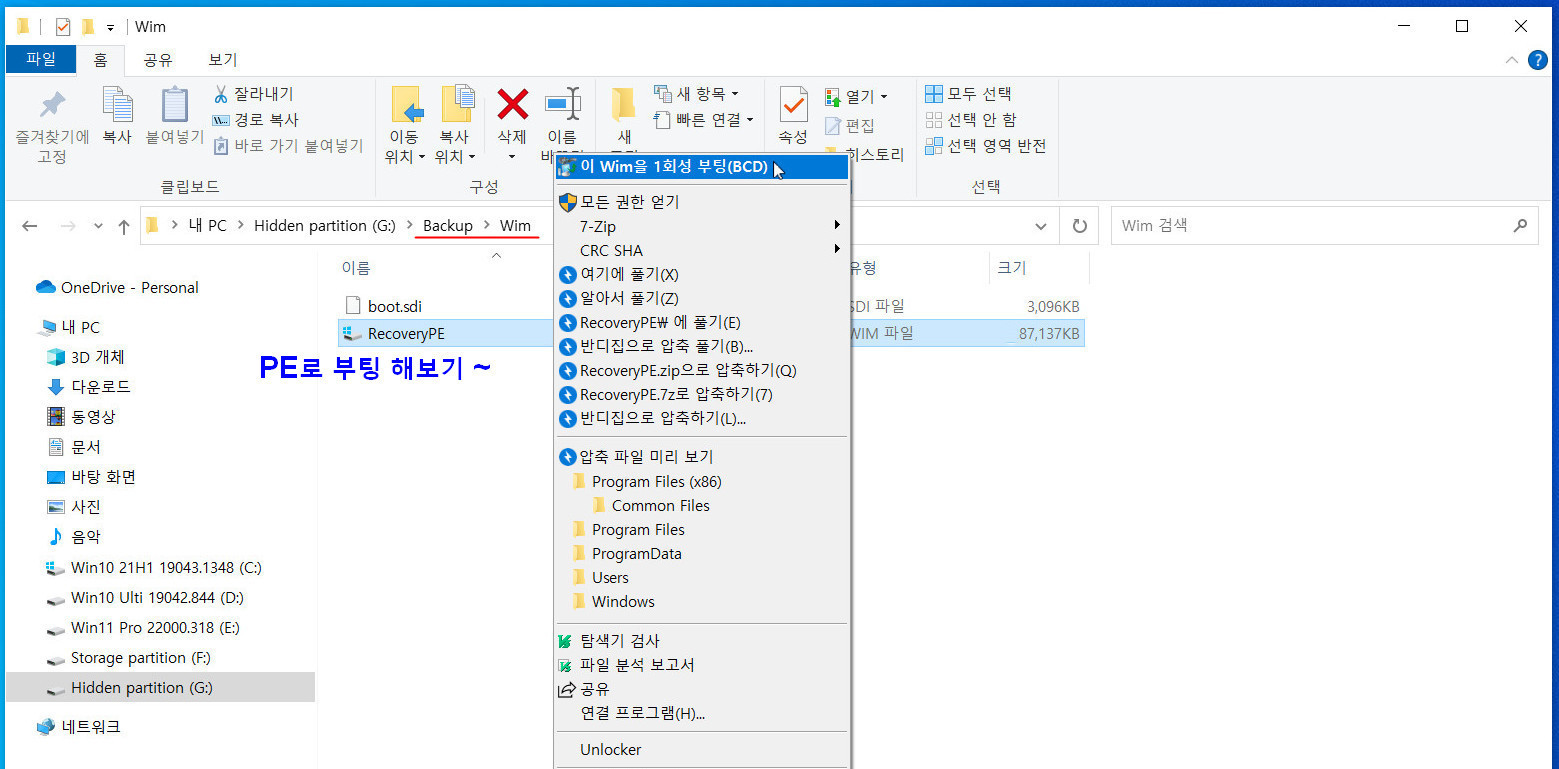This screenshot has height=769, width=1559.
Task: Choose 이 Wim을 1회성 부팅(BCD) menu entry
Action: (702, 167)
